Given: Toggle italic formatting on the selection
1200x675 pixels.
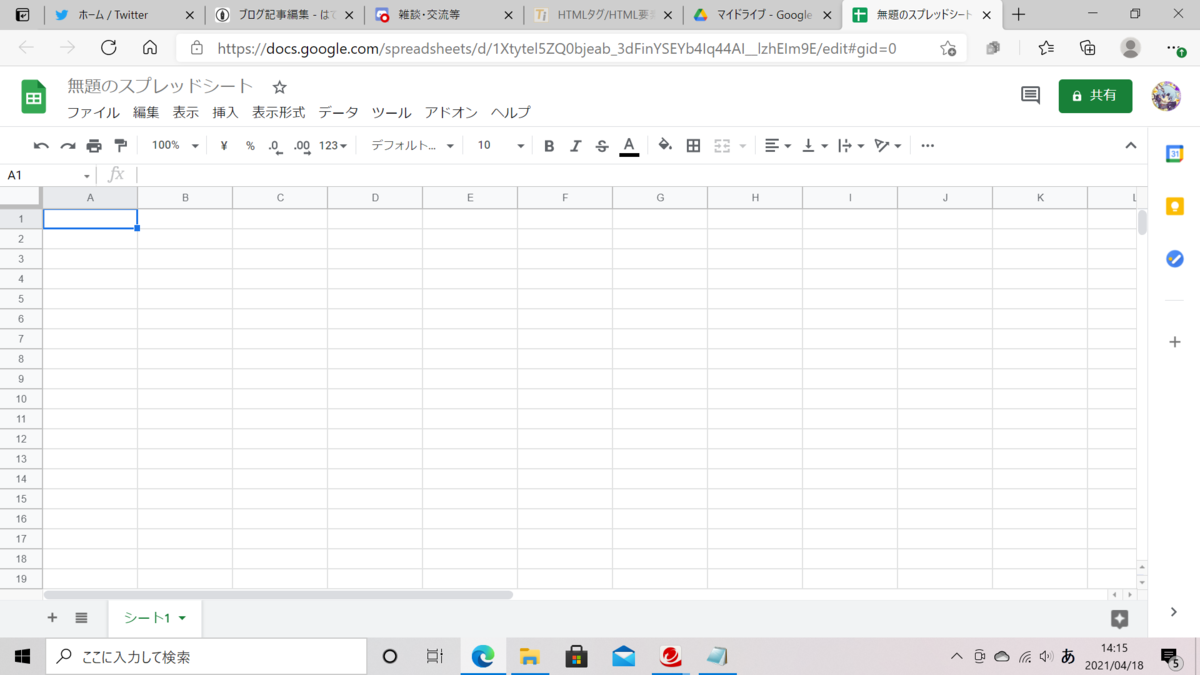Looking at the screenshot, I should 575,145.
